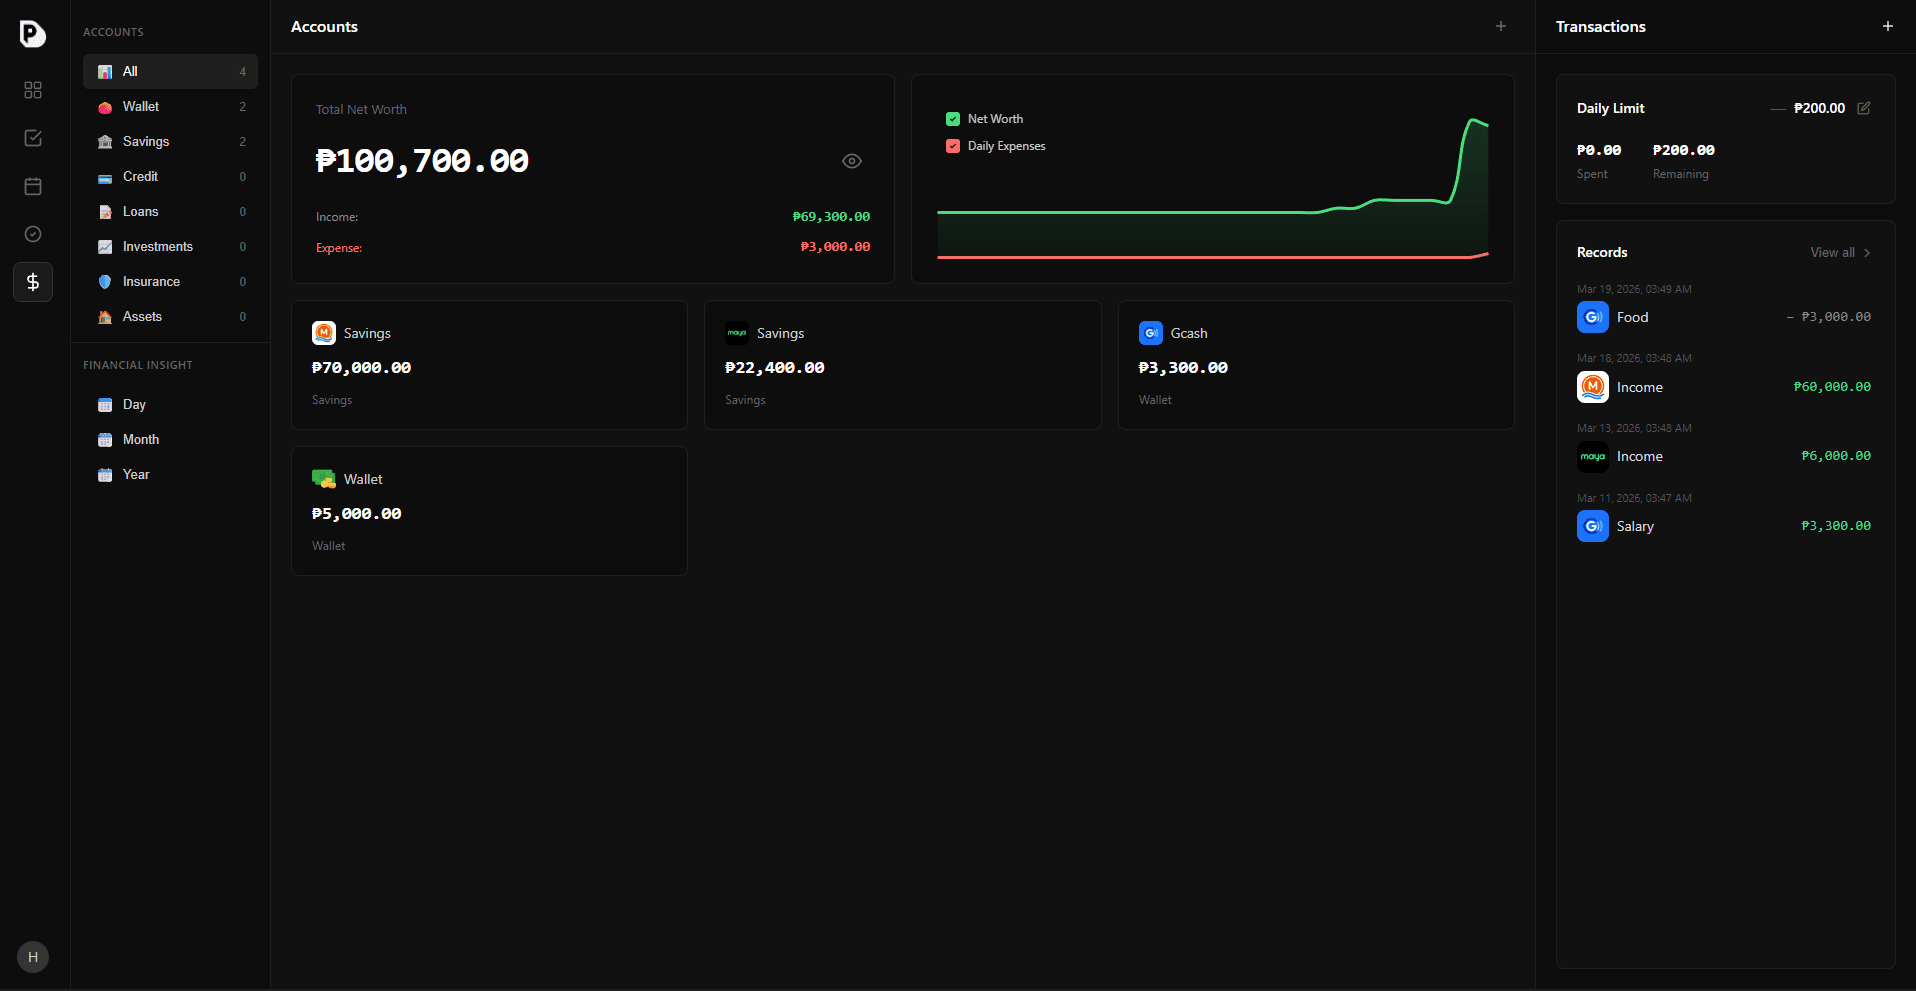Click the tasks checkbox icon in sidebar
The height and width of the screenshot is (991, 1916).
tap(33, 138)
